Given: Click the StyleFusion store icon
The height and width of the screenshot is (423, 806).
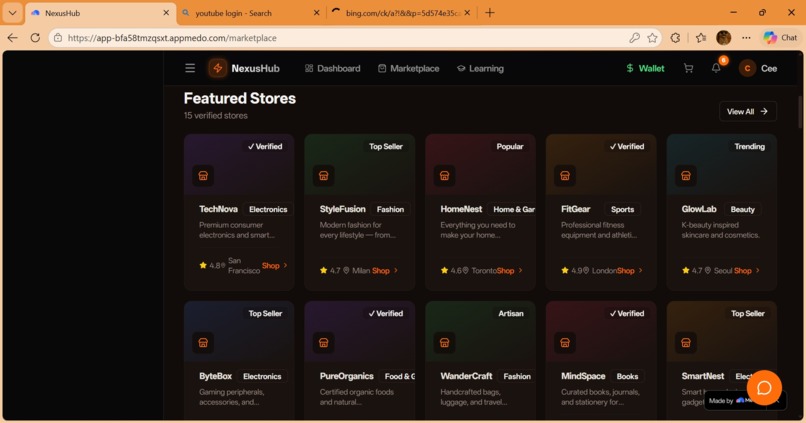Looking at the screenshot, I should tap(323, 176).
